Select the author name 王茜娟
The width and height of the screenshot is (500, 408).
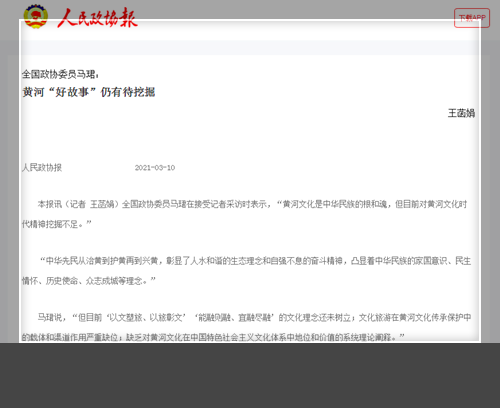[x=461, y=113]
